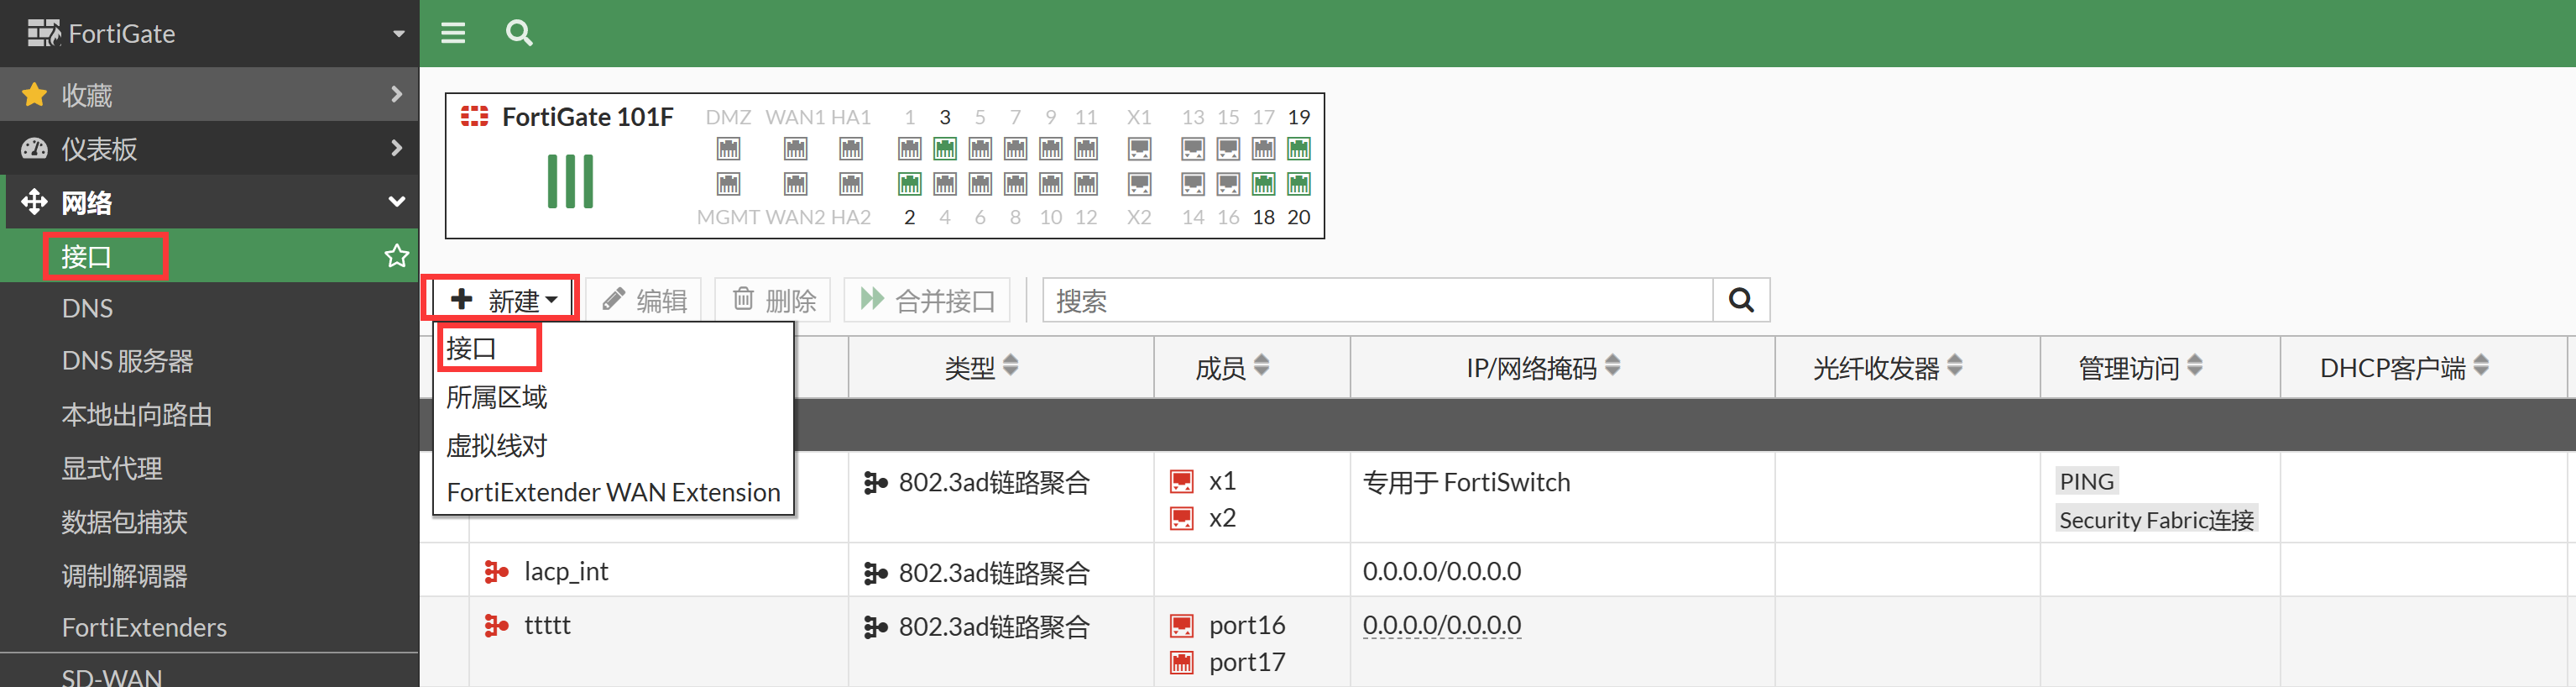Click the hamburger menu icon in header
2576x687 pixels.
[x=453, y=33]
